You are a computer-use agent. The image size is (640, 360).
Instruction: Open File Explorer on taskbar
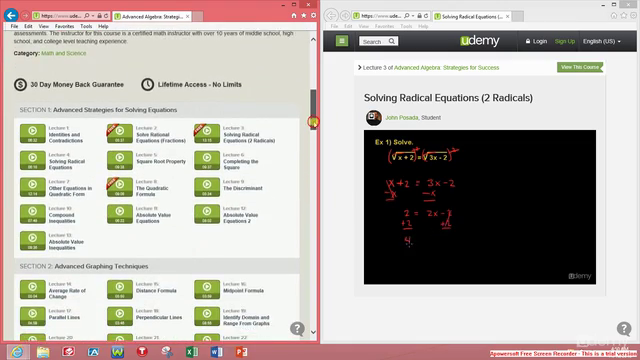point(43,352)
